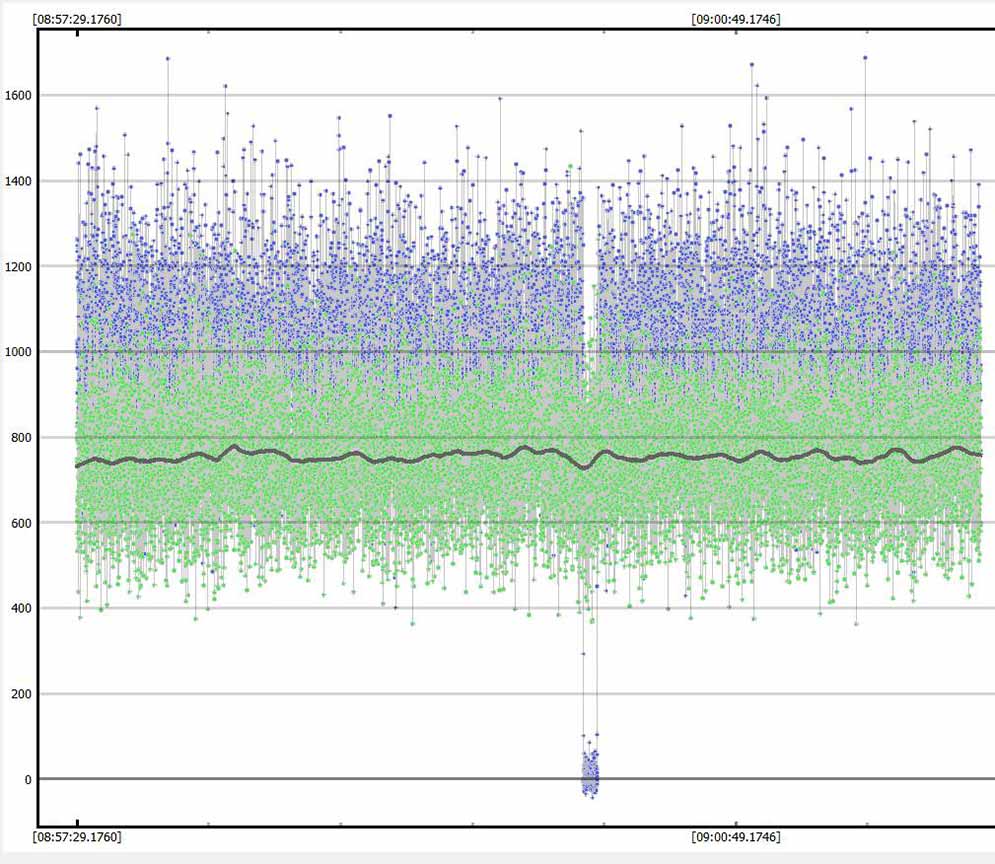
Task: Select the dark gray moving average line
Action: pyautogui.click(x=400, y=459)
